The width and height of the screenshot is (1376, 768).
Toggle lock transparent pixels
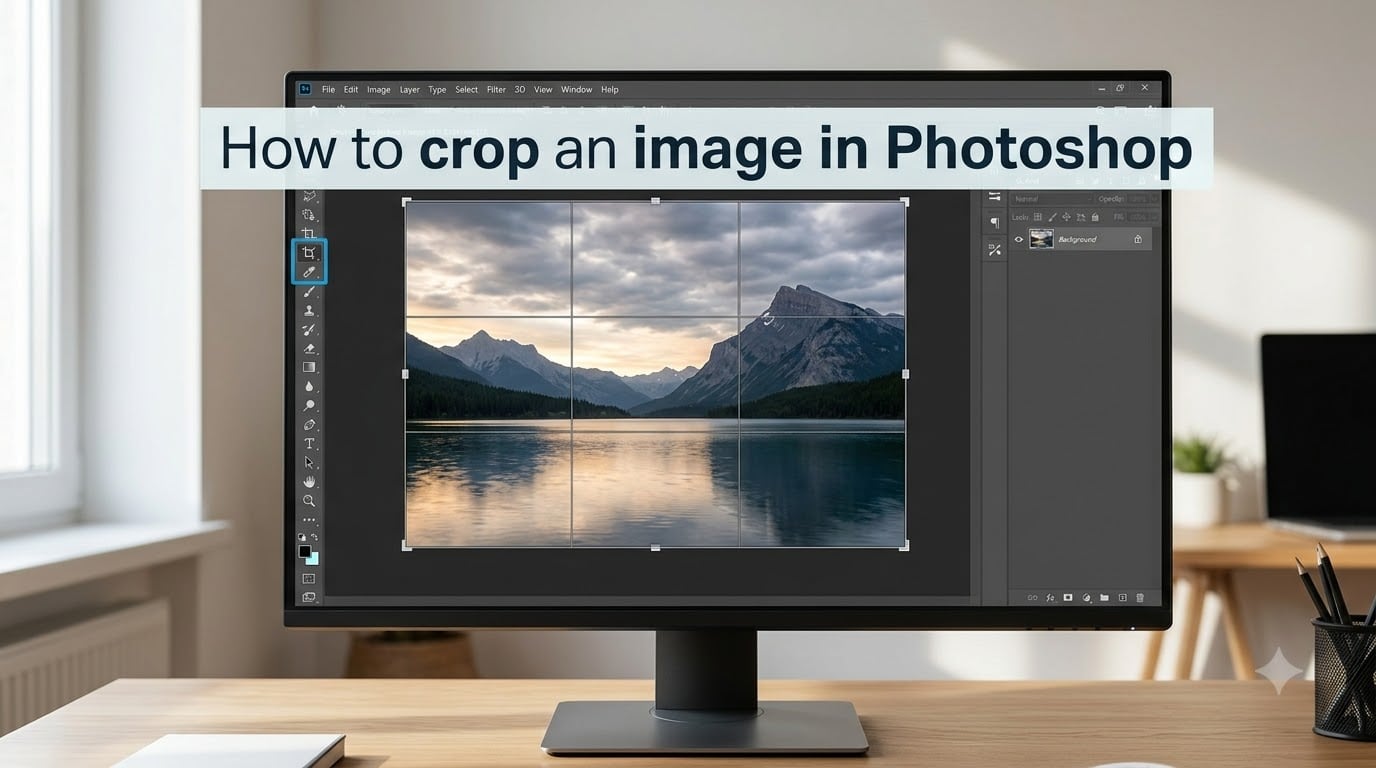(1038, 217)
